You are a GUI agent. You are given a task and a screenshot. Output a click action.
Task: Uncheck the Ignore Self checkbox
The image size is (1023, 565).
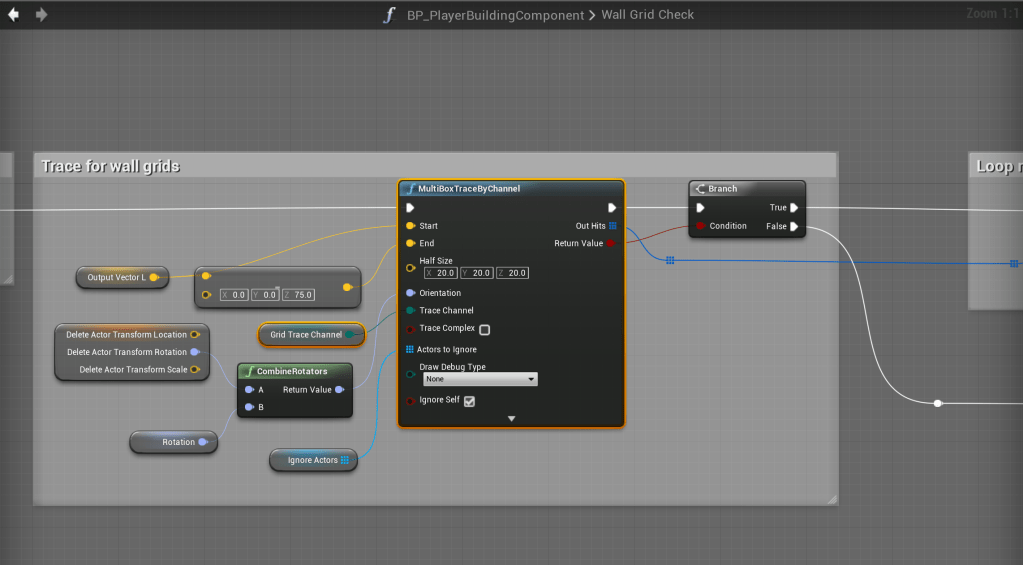(469, 401)
